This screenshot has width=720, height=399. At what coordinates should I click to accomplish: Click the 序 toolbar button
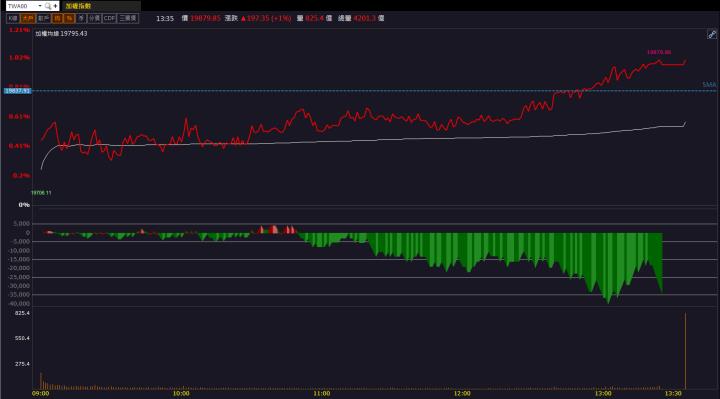tap(81, 18)
